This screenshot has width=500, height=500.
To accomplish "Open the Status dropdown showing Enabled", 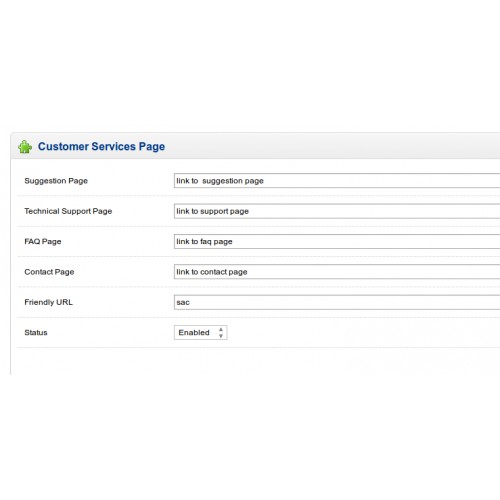I will (201, 333).
